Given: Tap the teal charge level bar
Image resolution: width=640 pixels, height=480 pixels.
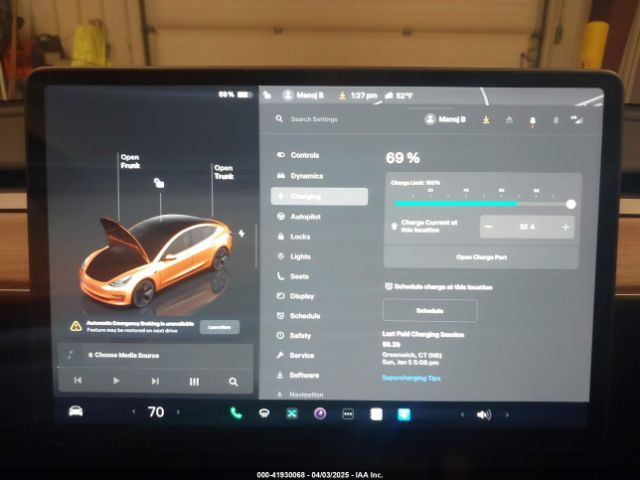Looking at the screenshot, I should [456, 203].
